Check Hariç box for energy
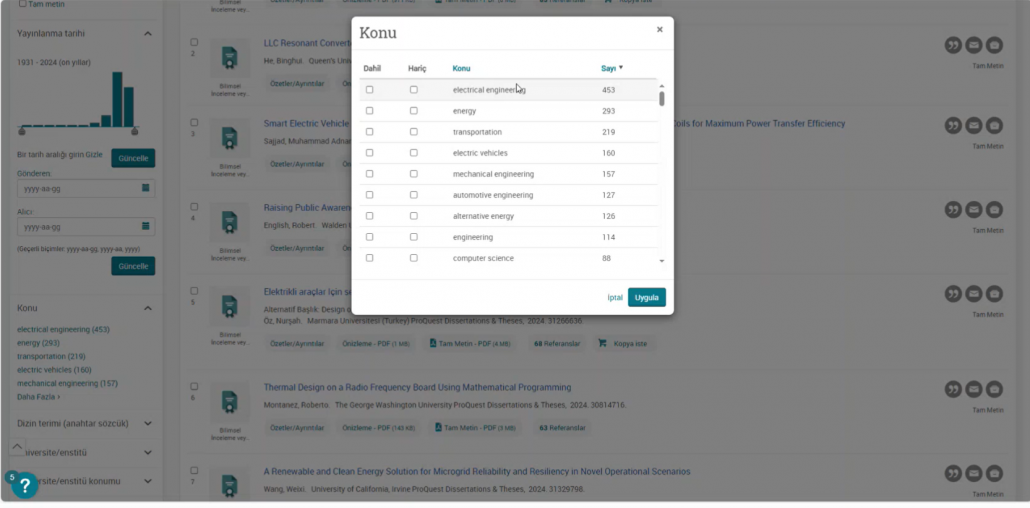The width and height of the screenshot is (1030, 508). coord(413,111)
